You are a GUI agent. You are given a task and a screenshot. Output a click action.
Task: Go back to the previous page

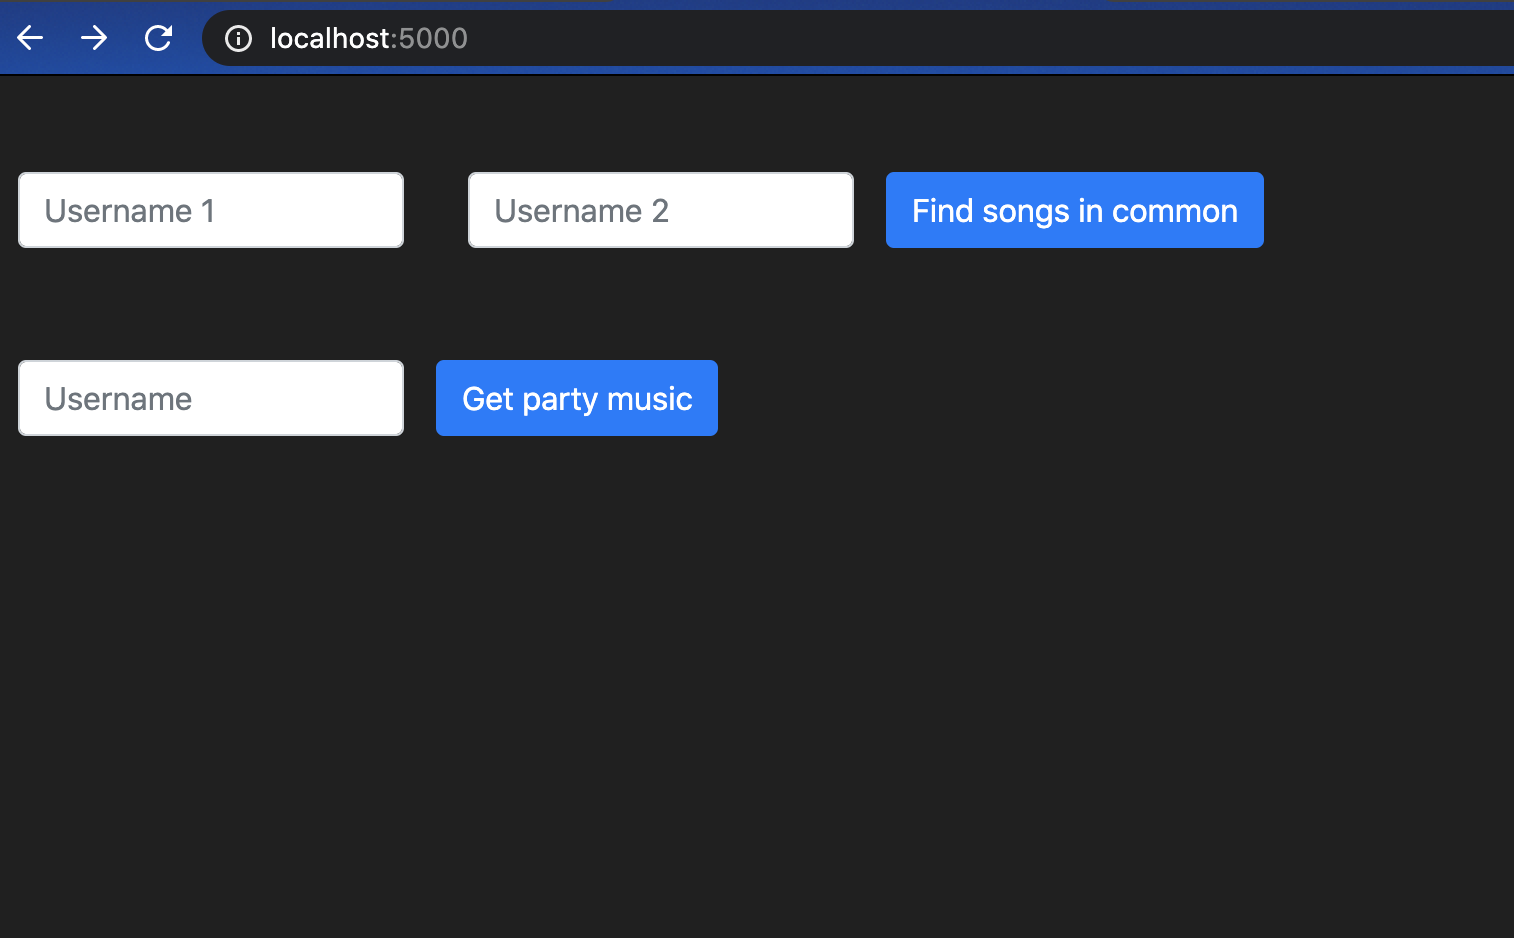point(30,39)
